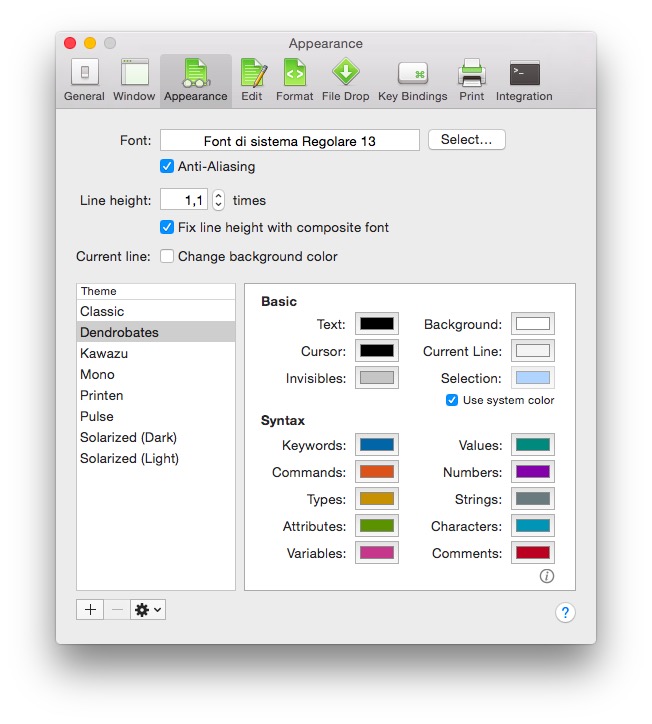The height and width of the screenshot is (724, 652).
Task: Click the Line height value field
Action: [x=184, y=200]
